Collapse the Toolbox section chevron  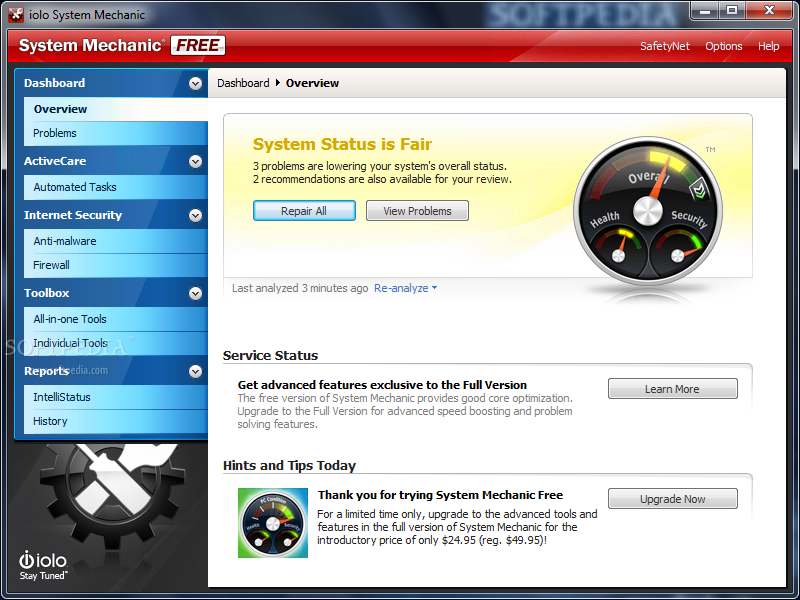tap(195, 293)
